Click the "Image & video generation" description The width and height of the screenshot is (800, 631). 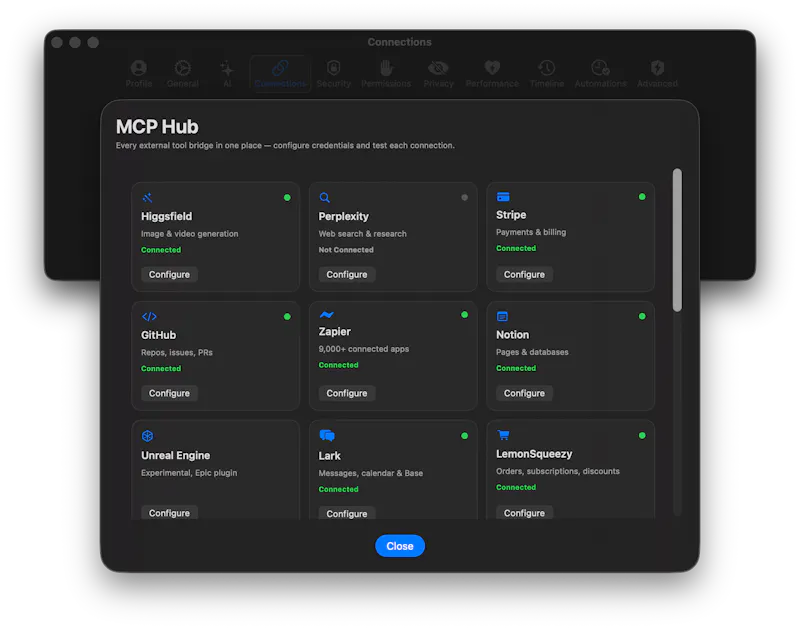click(189, 234)
